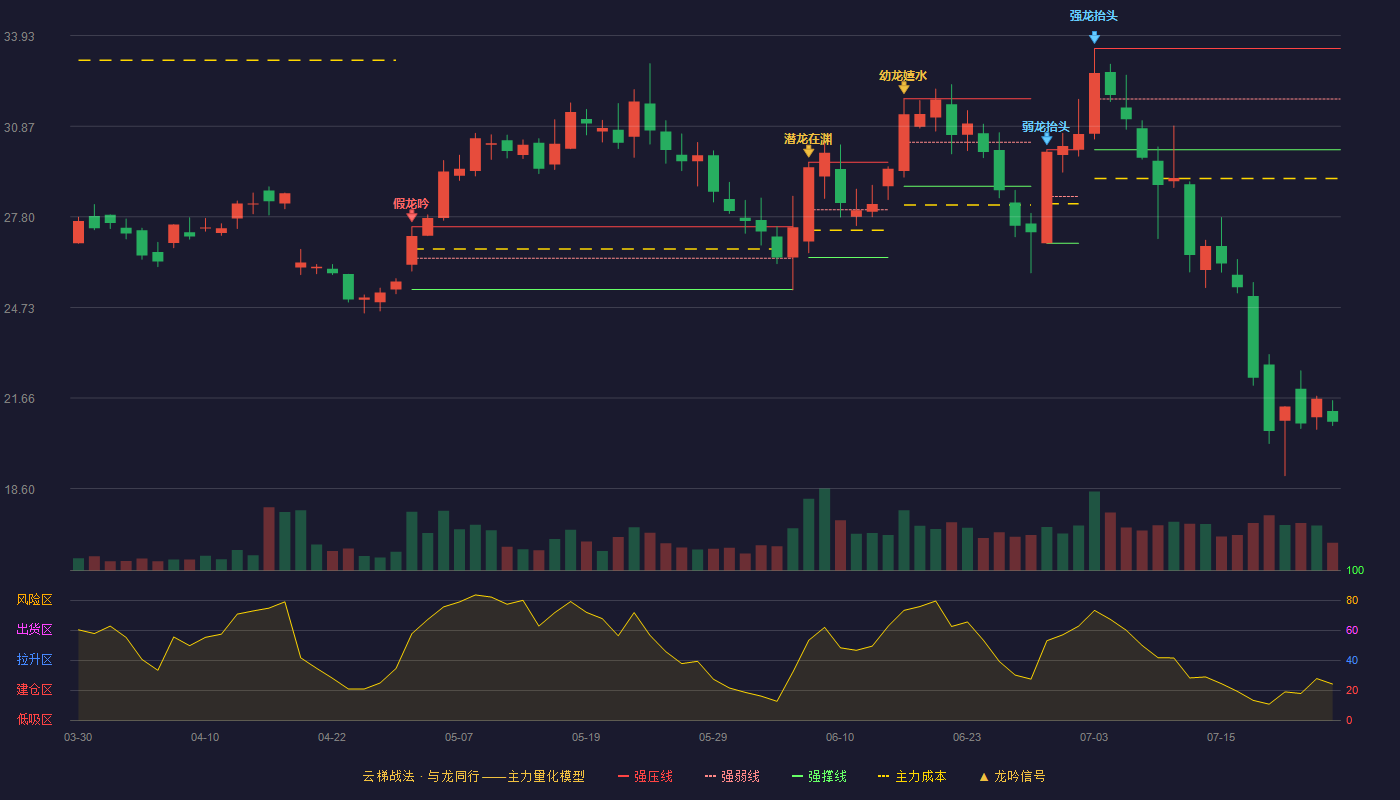Select the 强龙抬头 signal label
This screenshot has height=800, width=1400.
coord(1094,15)
